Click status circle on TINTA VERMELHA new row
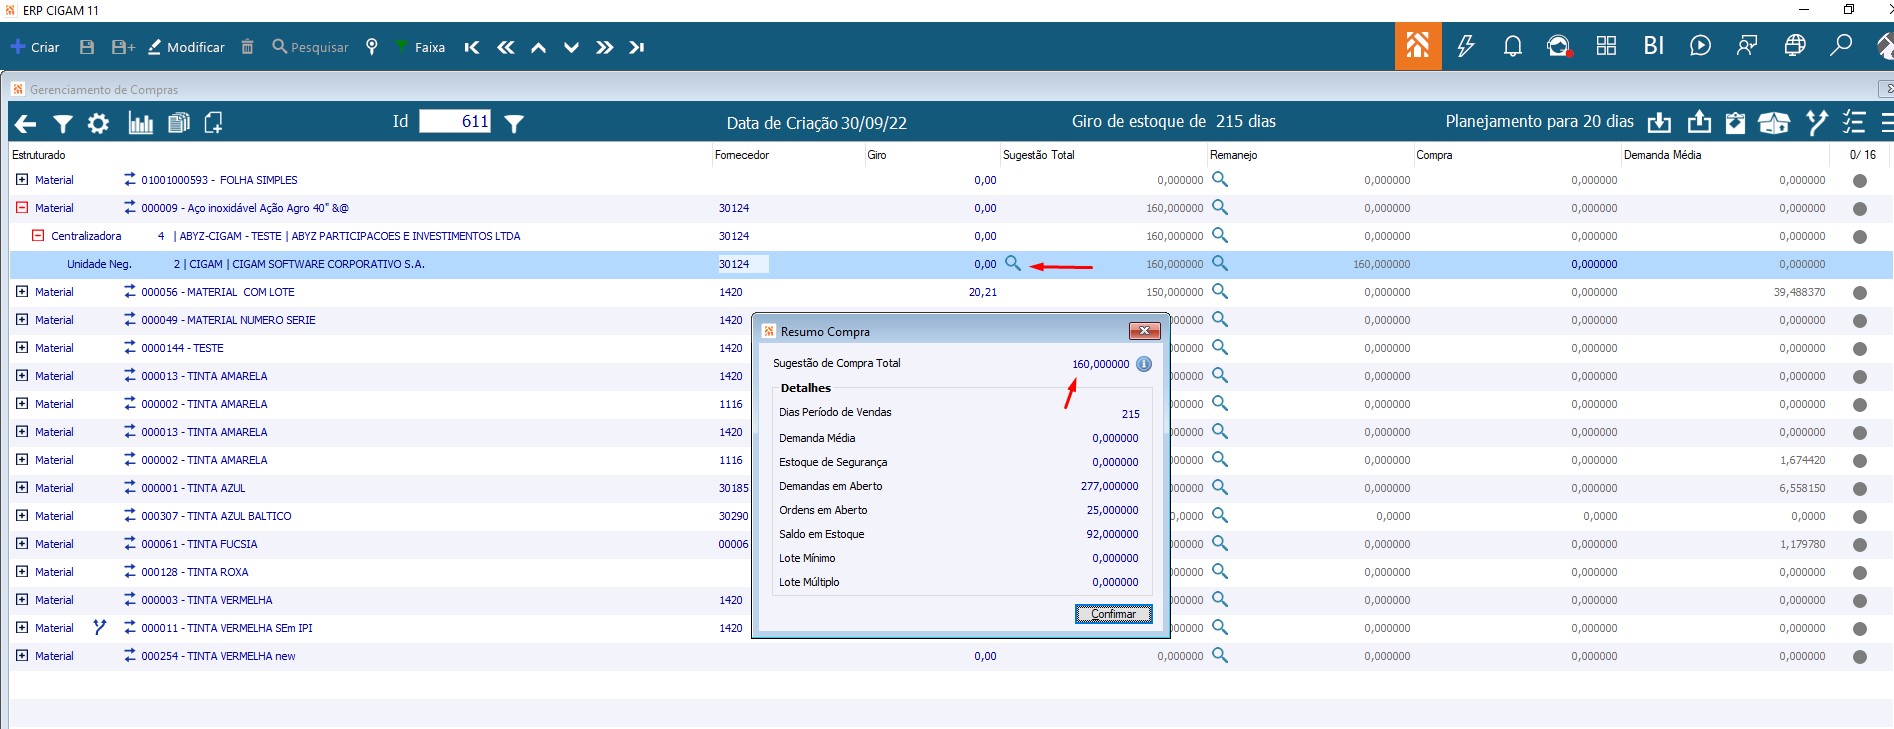Viewport: 1894px width, 729px height. (x=1859, y=657)
